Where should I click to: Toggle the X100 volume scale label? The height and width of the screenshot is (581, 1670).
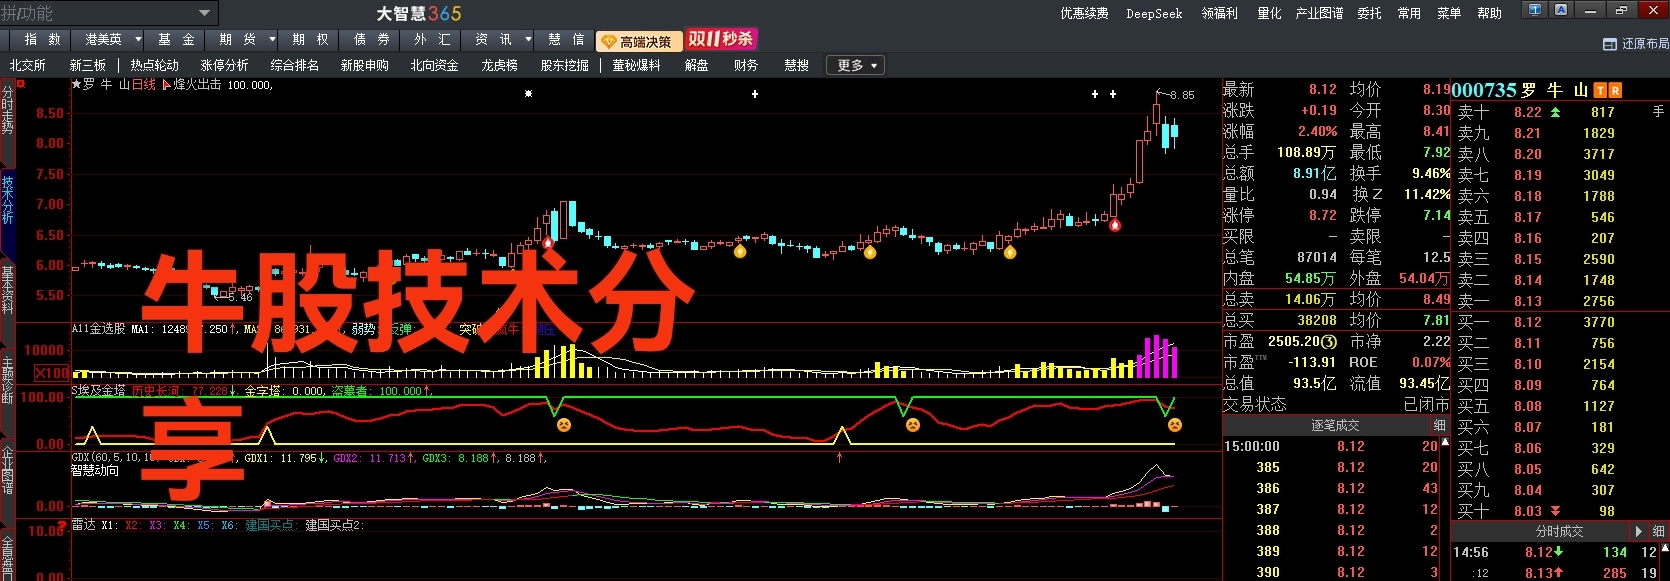click(52, 373)
